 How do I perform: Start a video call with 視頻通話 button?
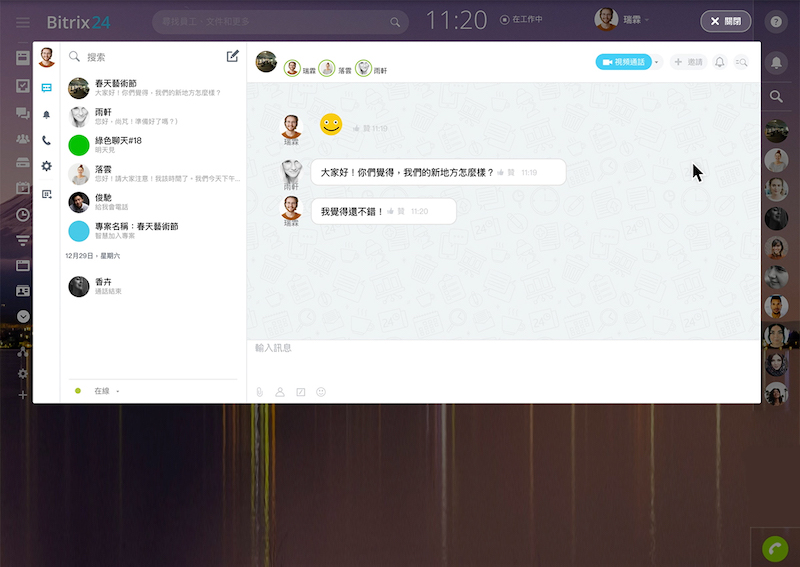tap(623, 62)
